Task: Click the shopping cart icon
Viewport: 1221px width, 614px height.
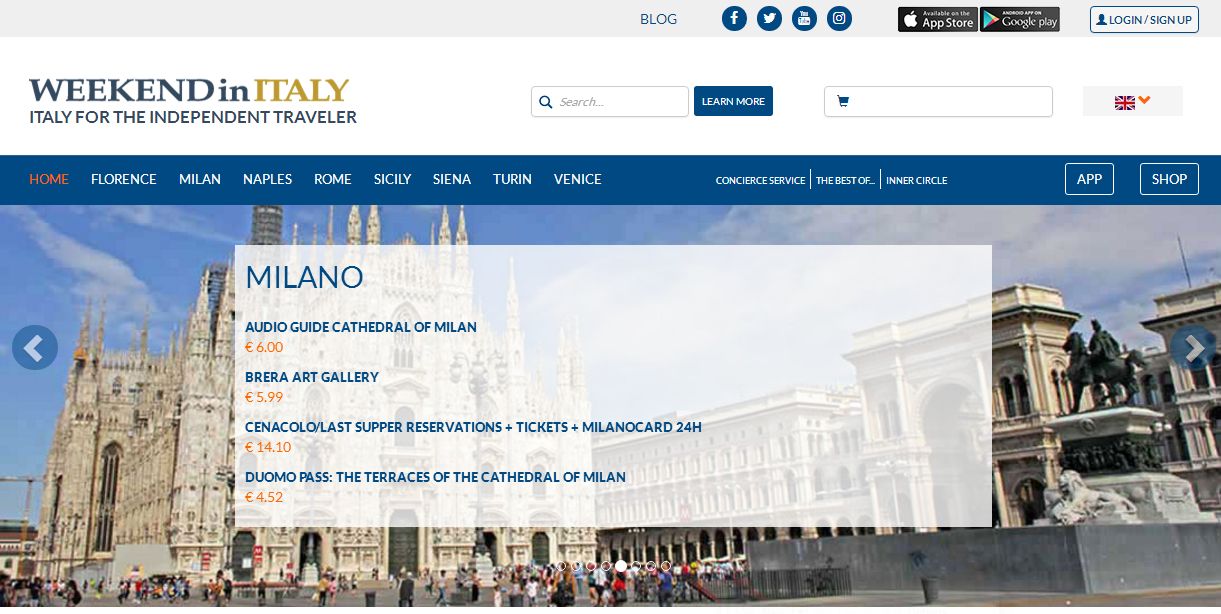Action: (843, 101)
